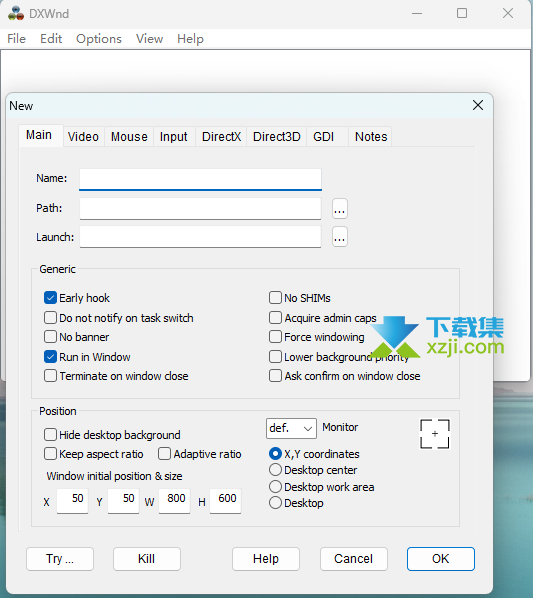The width and height of the screenshot is (533, 598).
Task: Click the Try ... button
Action: [x=60, y=559]
